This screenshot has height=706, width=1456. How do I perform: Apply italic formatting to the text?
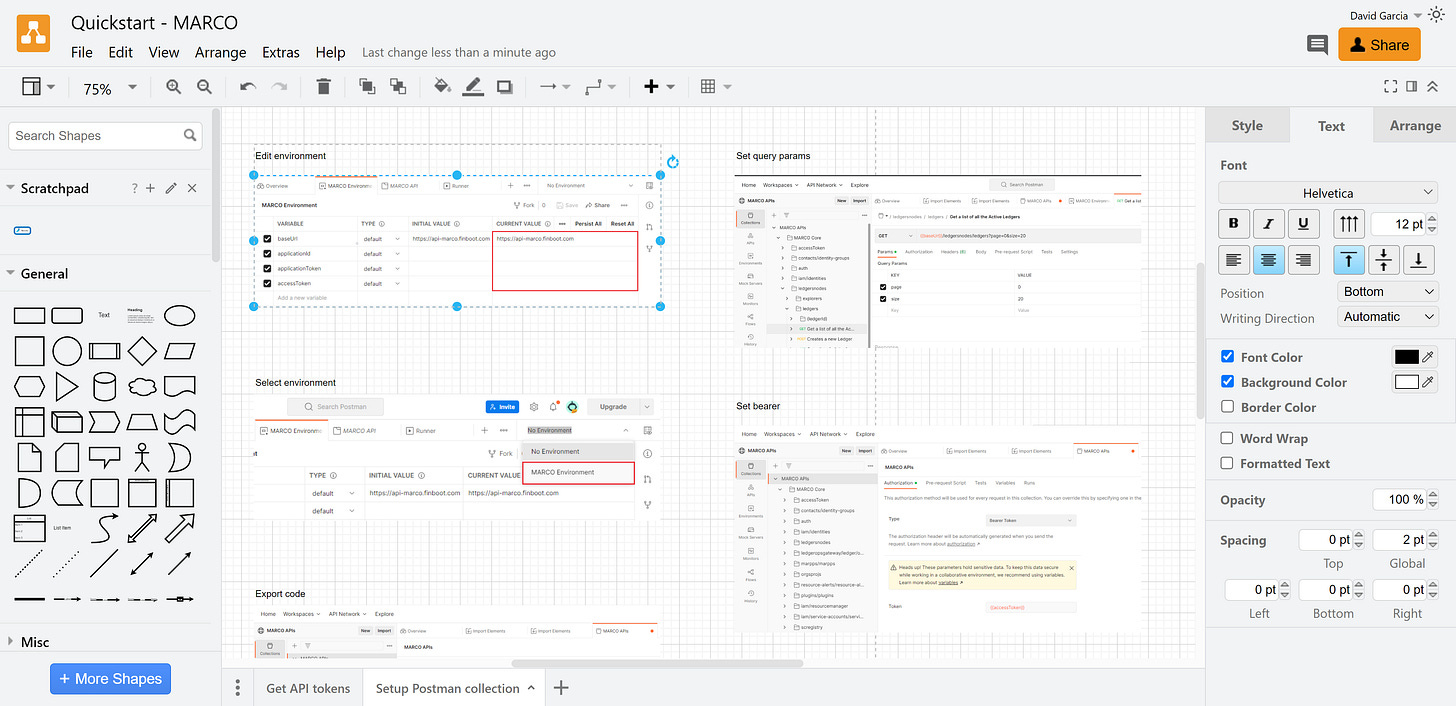[1268, 223]
